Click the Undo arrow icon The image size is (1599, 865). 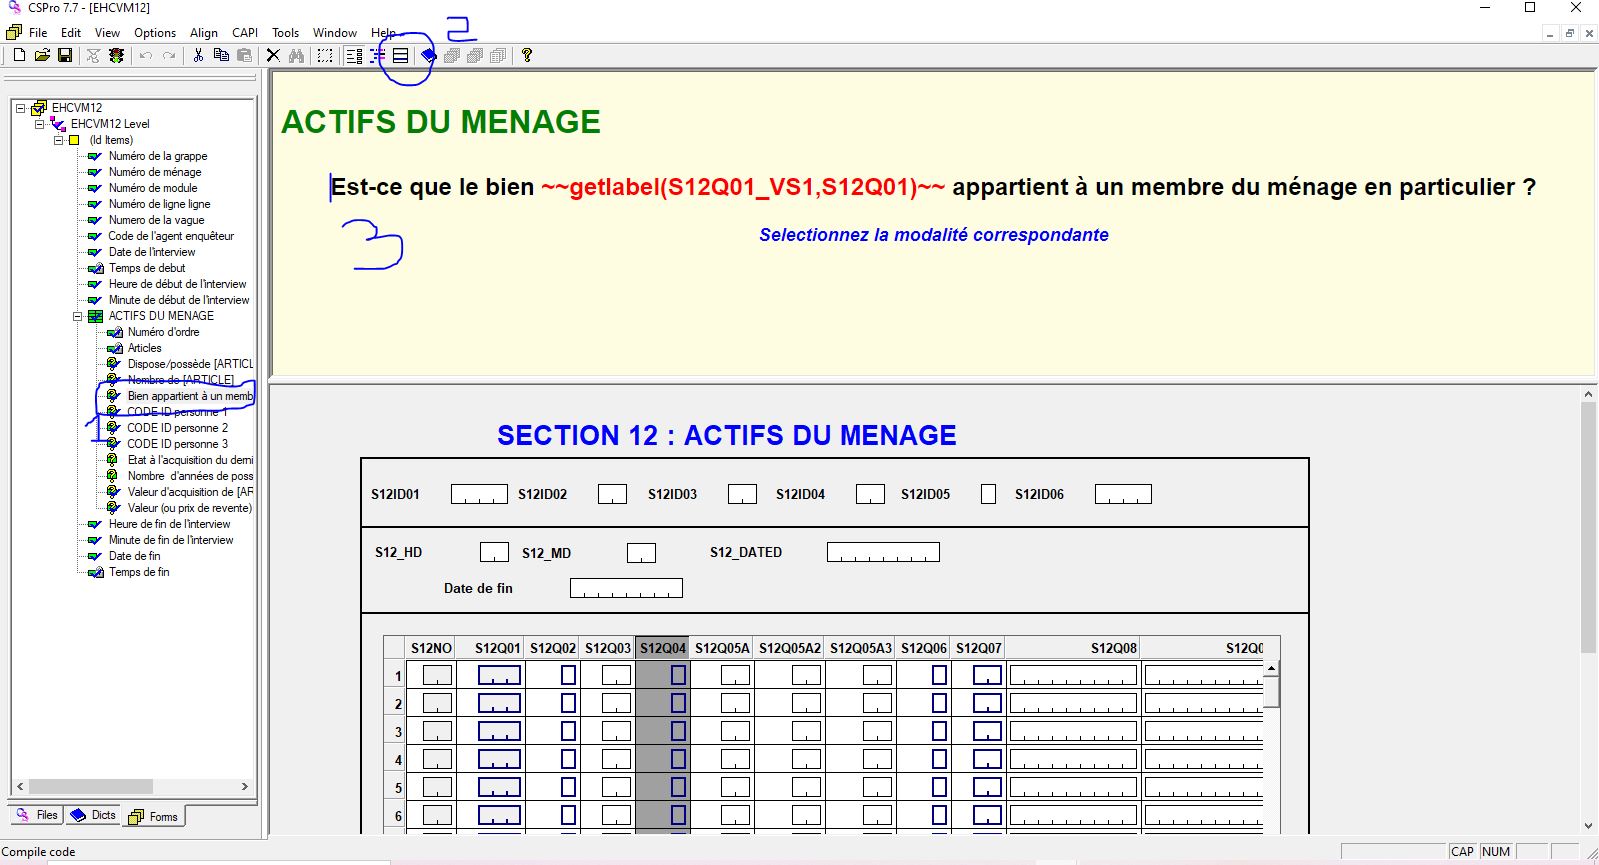click(146, 56)
